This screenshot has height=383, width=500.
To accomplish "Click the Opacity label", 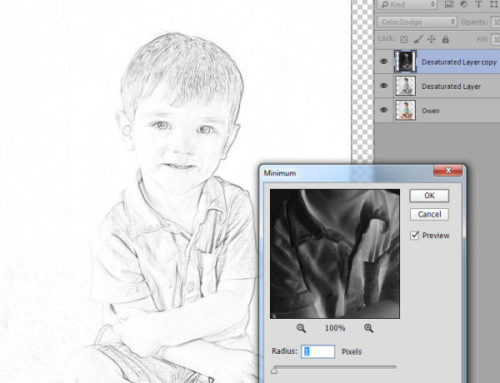I will (x=474, y=22).
